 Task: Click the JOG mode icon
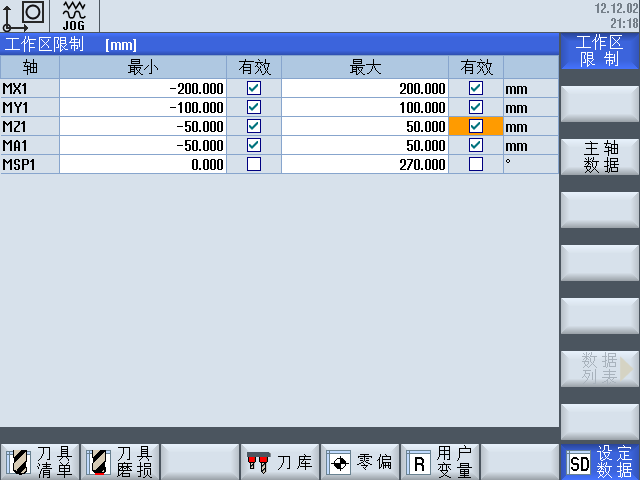coord(74,17)
